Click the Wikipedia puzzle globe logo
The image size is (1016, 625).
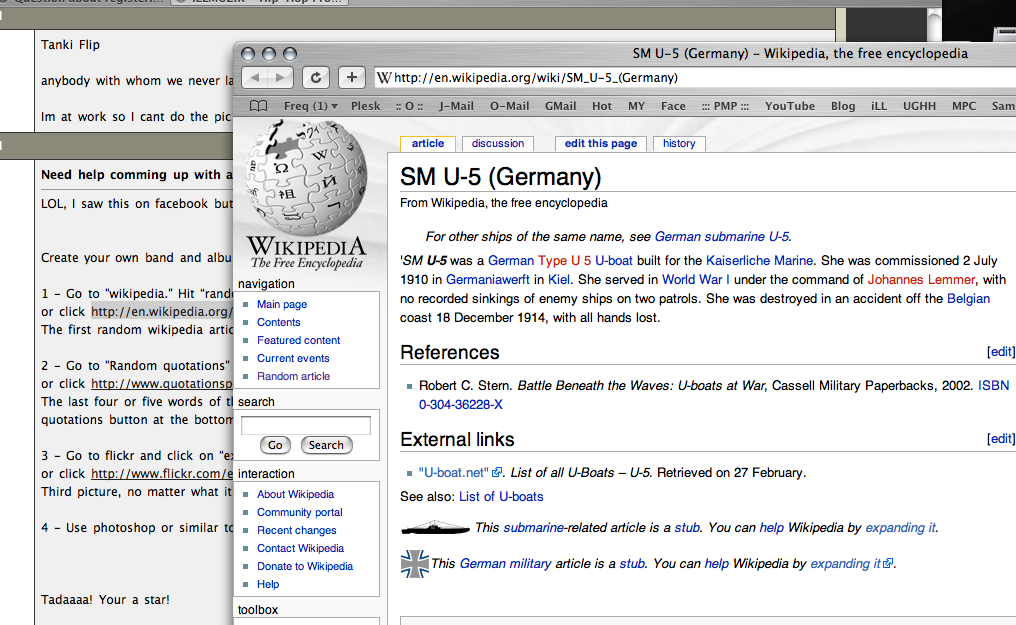tap(306, 177)
